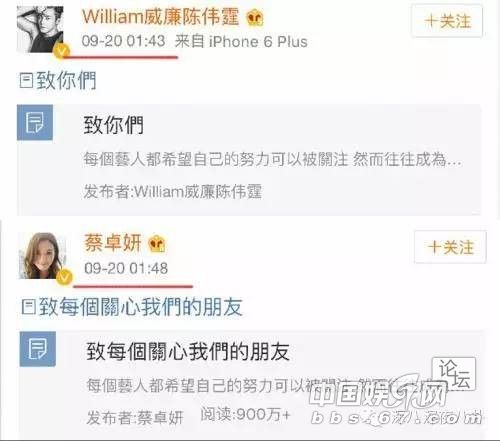
Task: Click the William威廉陈伟霆 username
Action: pos(160,16)
